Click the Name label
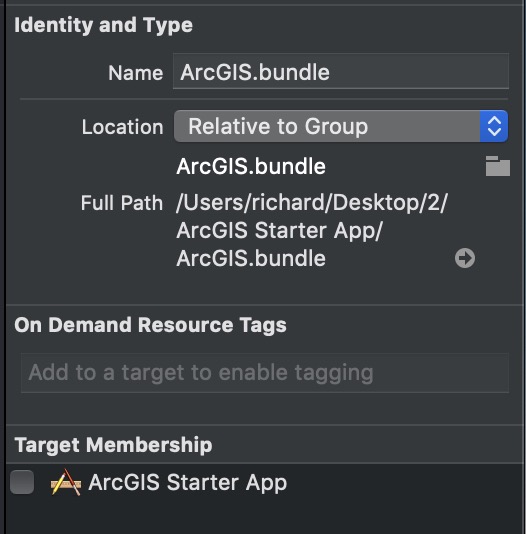This screenshot has height=534, width=526. click(x=136, y=73)
